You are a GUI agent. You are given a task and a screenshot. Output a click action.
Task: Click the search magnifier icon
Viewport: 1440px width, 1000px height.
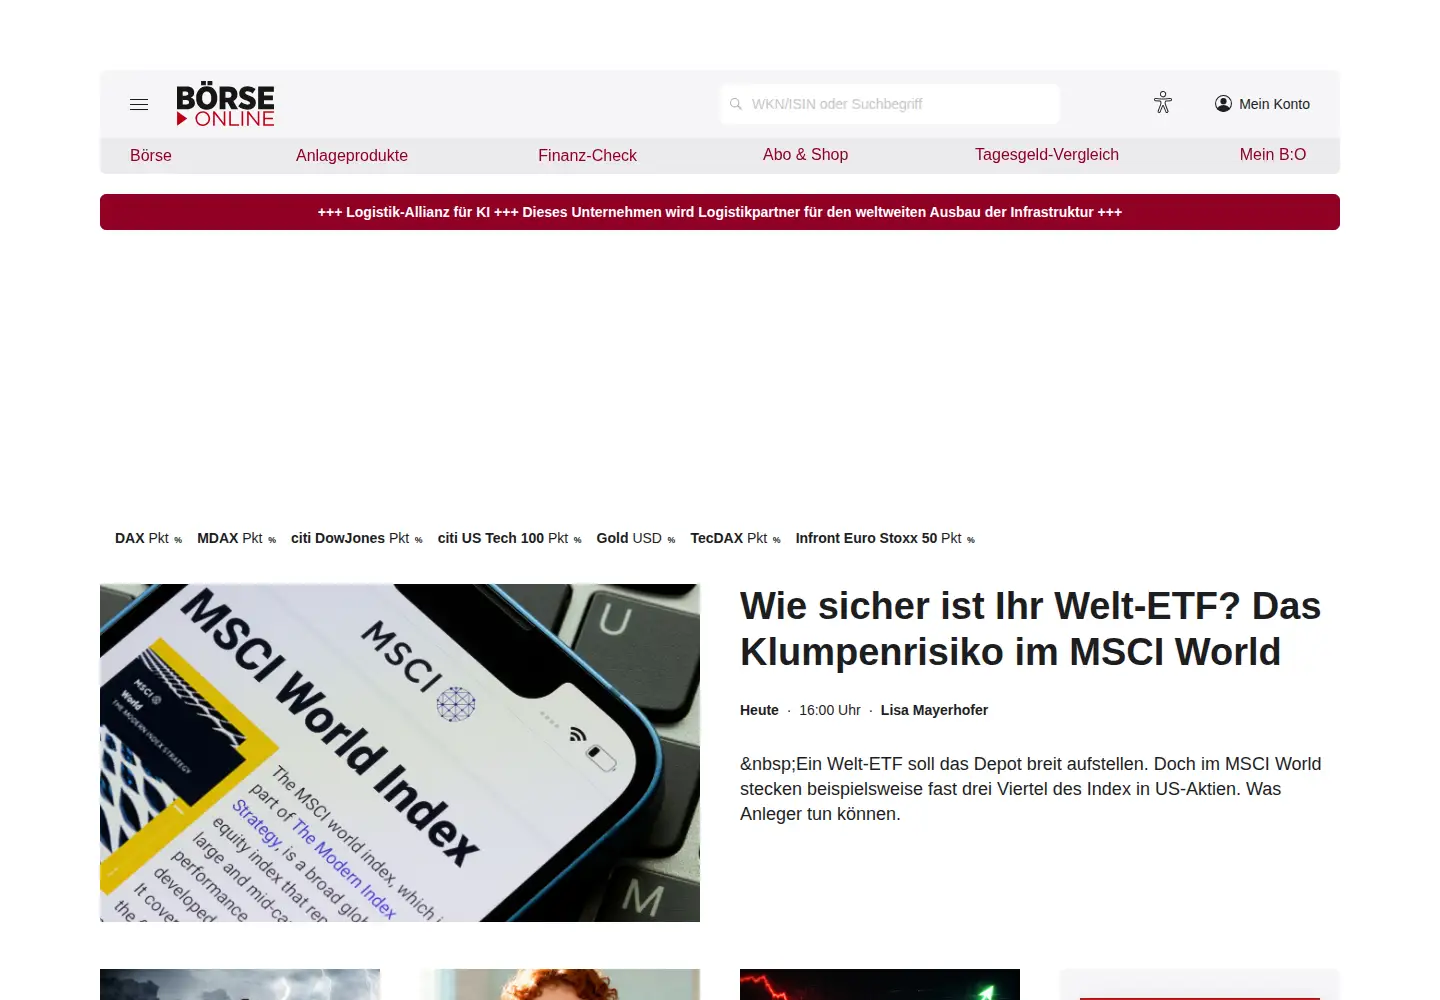(x=736, y=104)
